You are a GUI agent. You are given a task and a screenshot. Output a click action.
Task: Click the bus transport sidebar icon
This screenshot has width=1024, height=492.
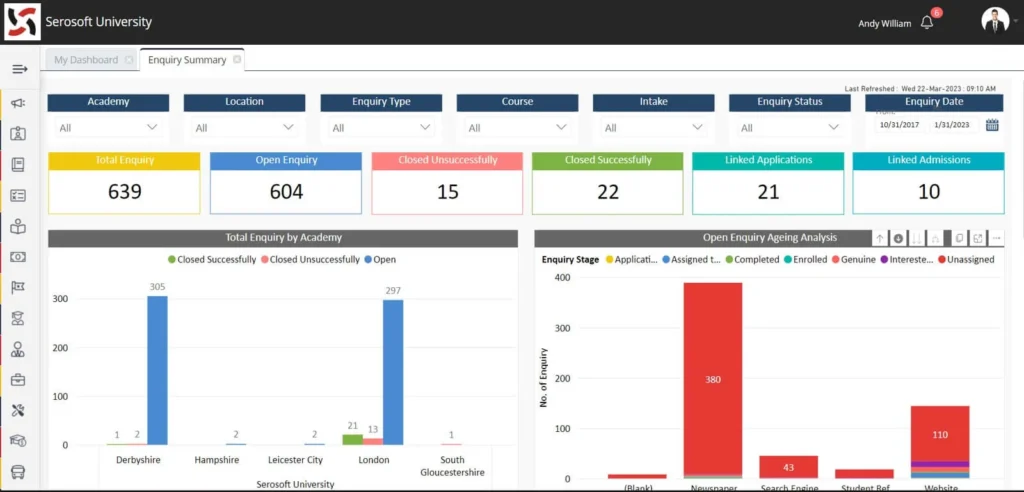tap(18, 472)
